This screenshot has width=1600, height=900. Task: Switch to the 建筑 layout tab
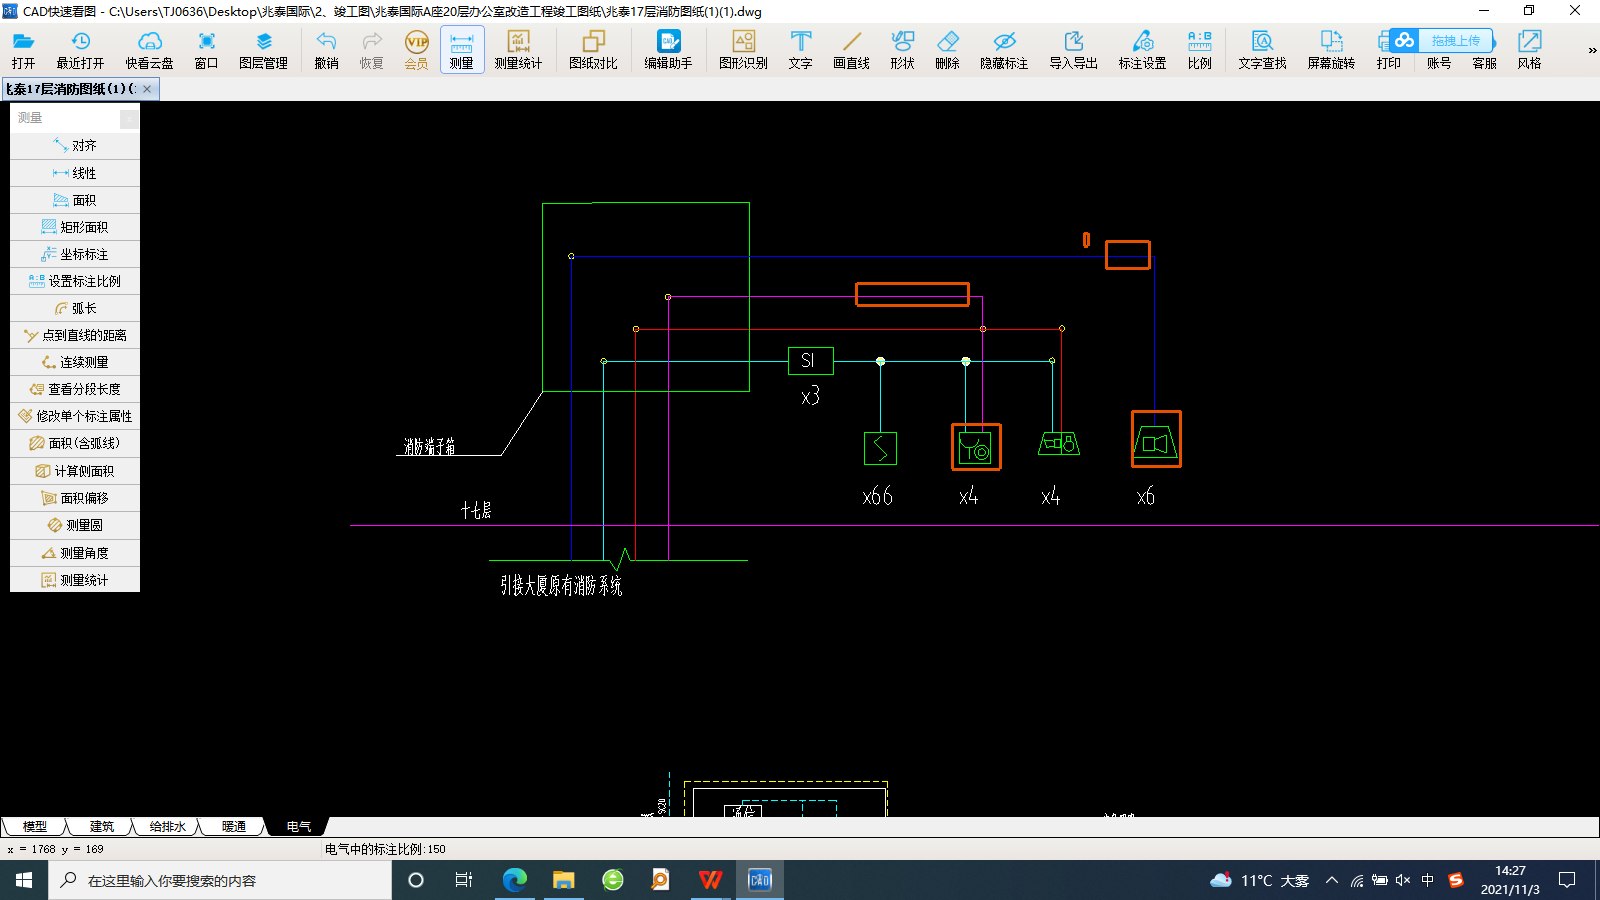click(101, 827)
